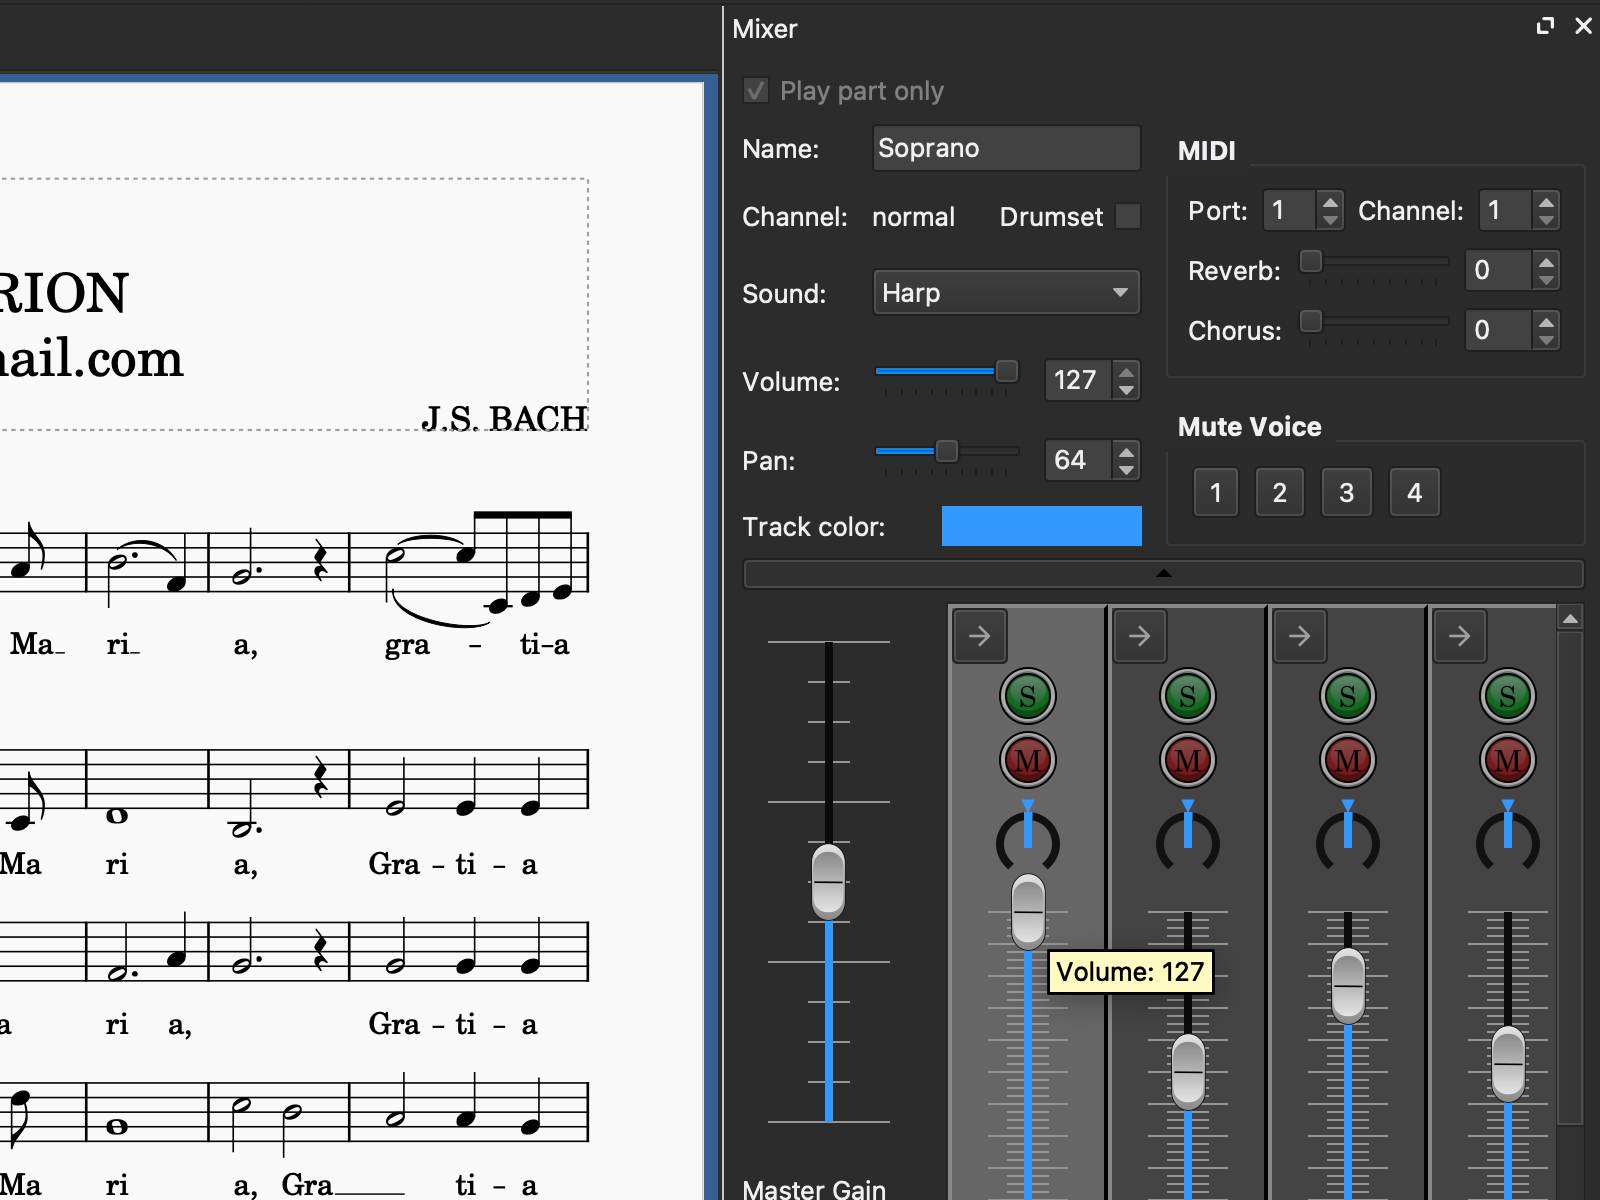Mute the fourth mixer channel strip

click(1507, 760)
